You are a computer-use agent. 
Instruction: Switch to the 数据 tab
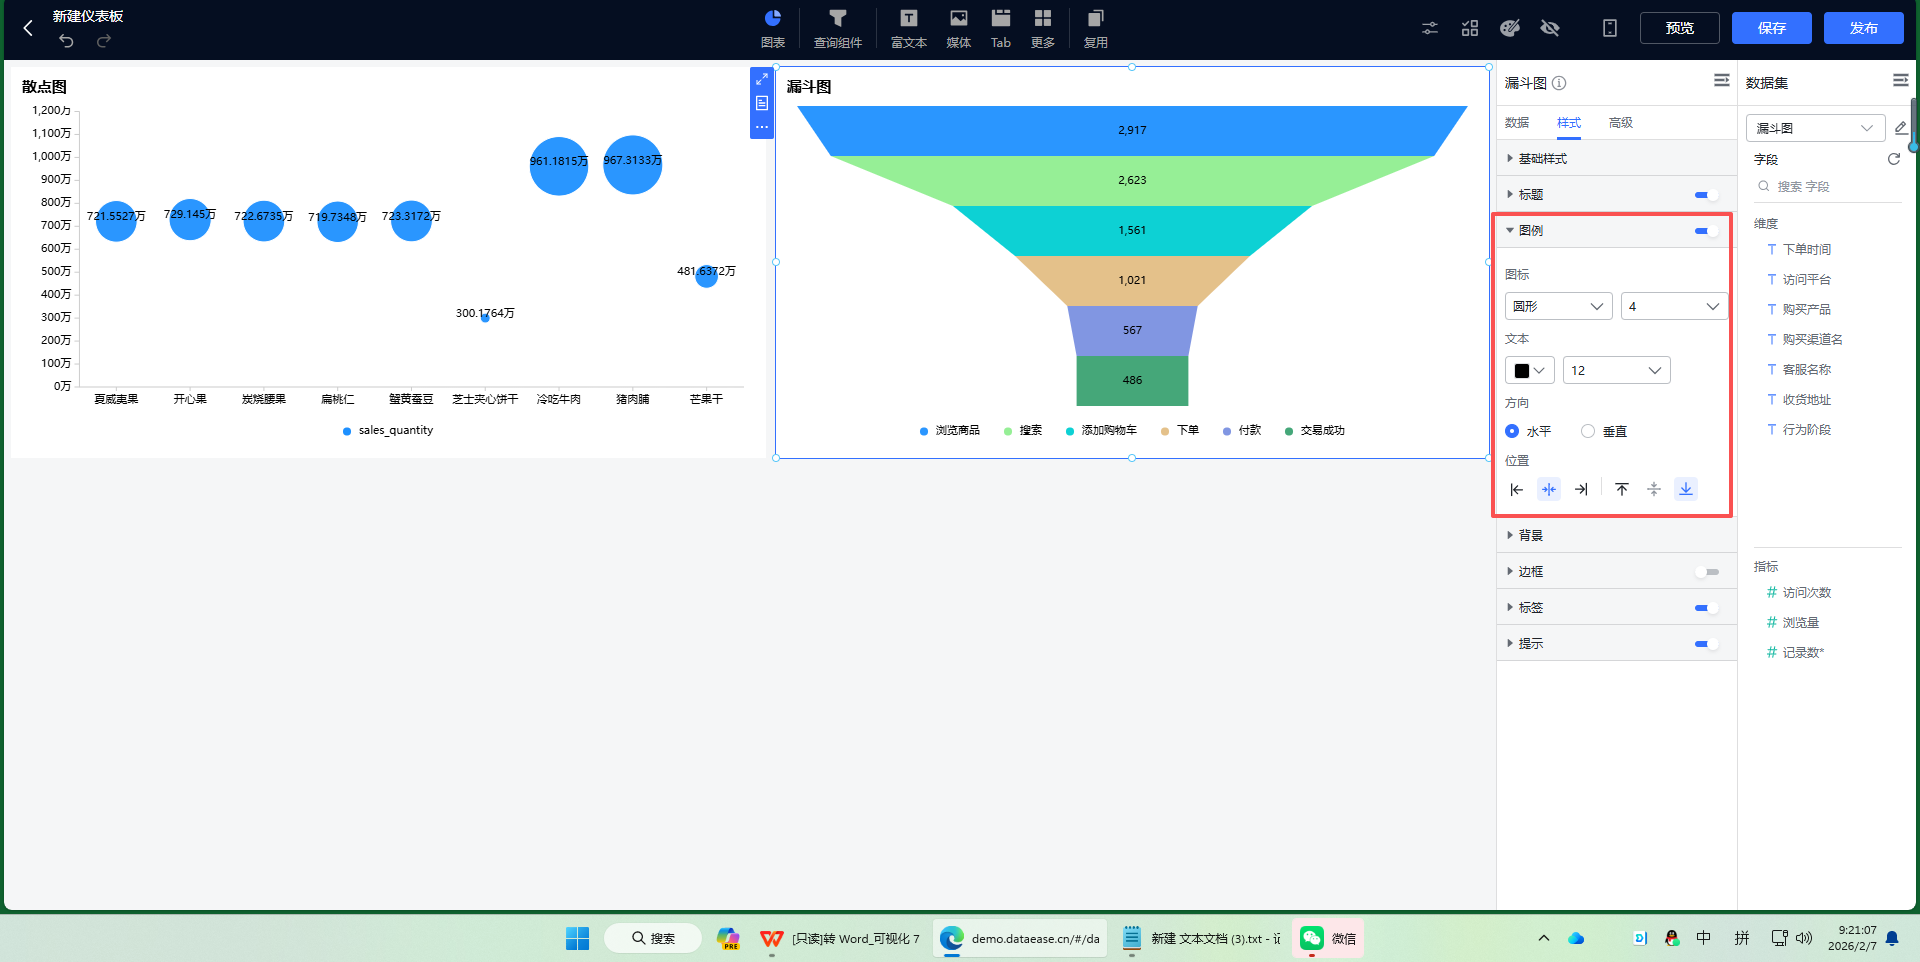(1517, 123)
